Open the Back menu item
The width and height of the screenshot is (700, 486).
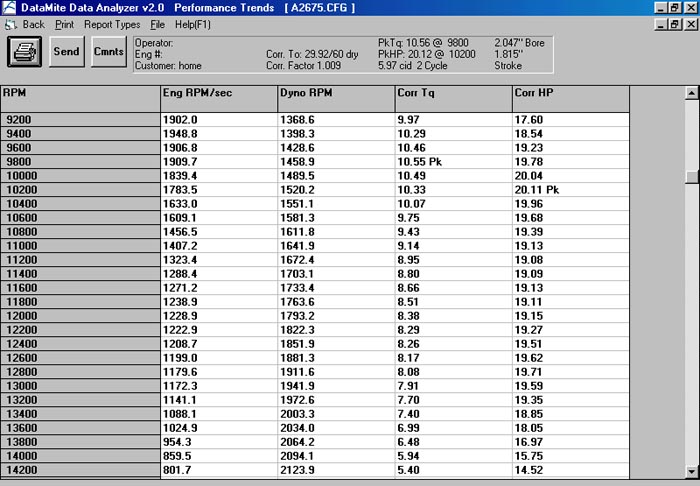pos(33,25)
